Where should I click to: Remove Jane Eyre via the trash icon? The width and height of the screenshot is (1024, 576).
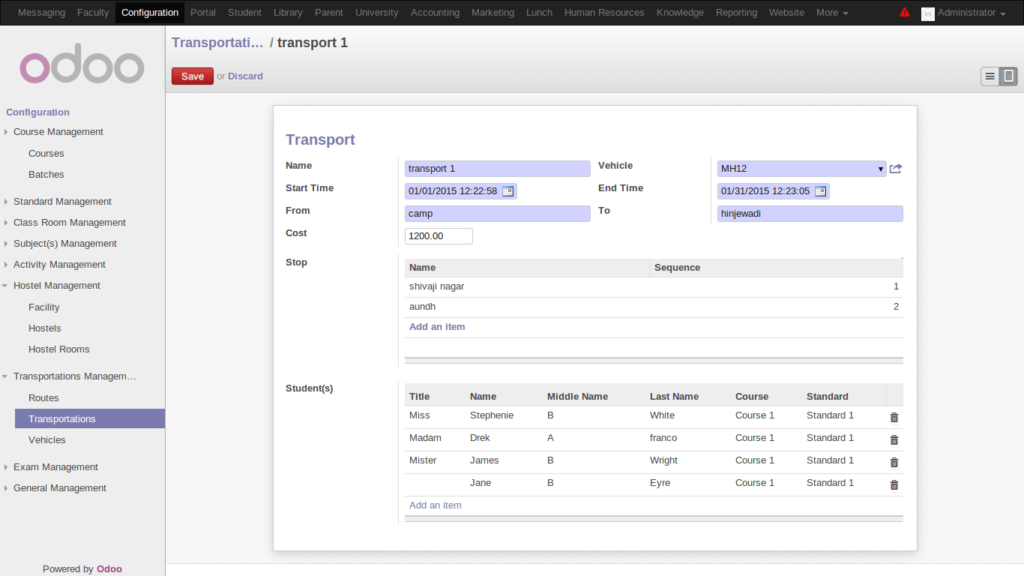(x=892, y=484)
